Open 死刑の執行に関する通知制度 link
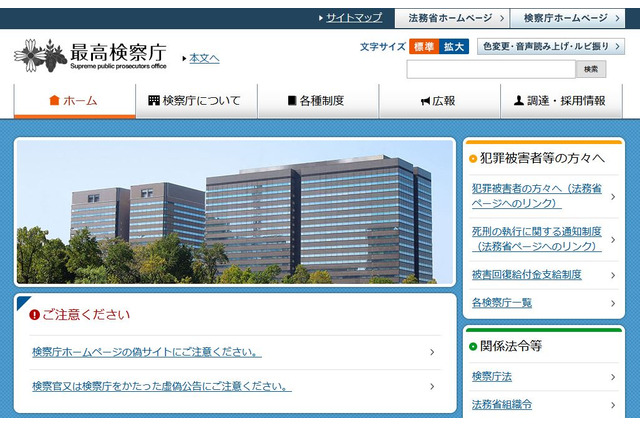Viewport: 640px width, 426px height. (537, 239)
